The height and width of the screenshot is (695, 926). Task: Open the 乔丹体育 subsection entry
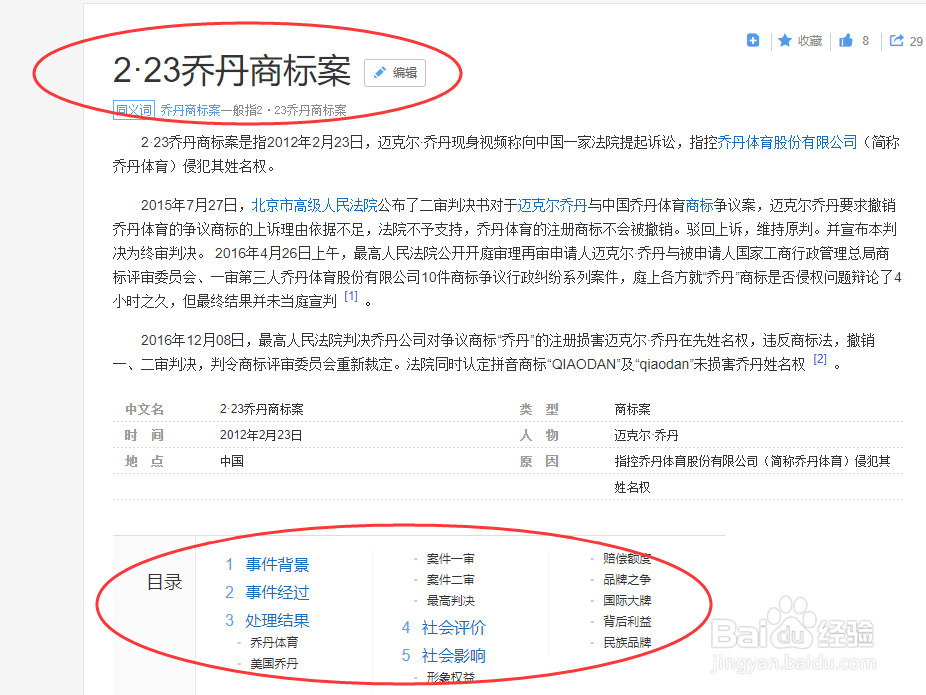pyautogui.click(x=274, y=642)
